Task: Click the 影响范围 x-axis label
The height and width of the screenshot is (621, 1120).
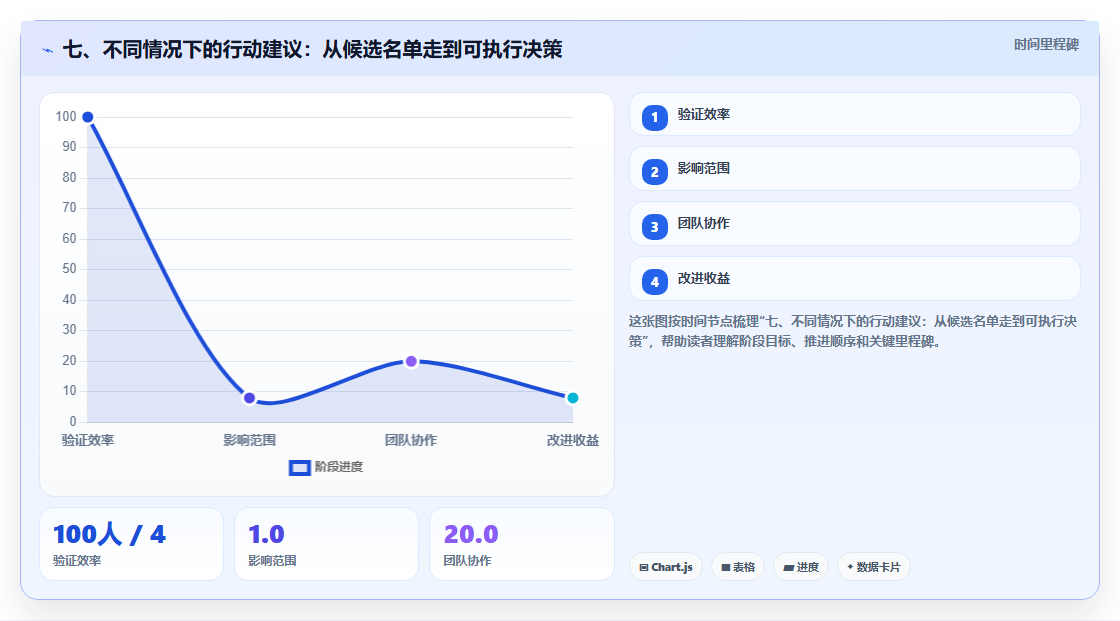Action: pos(249,440)
